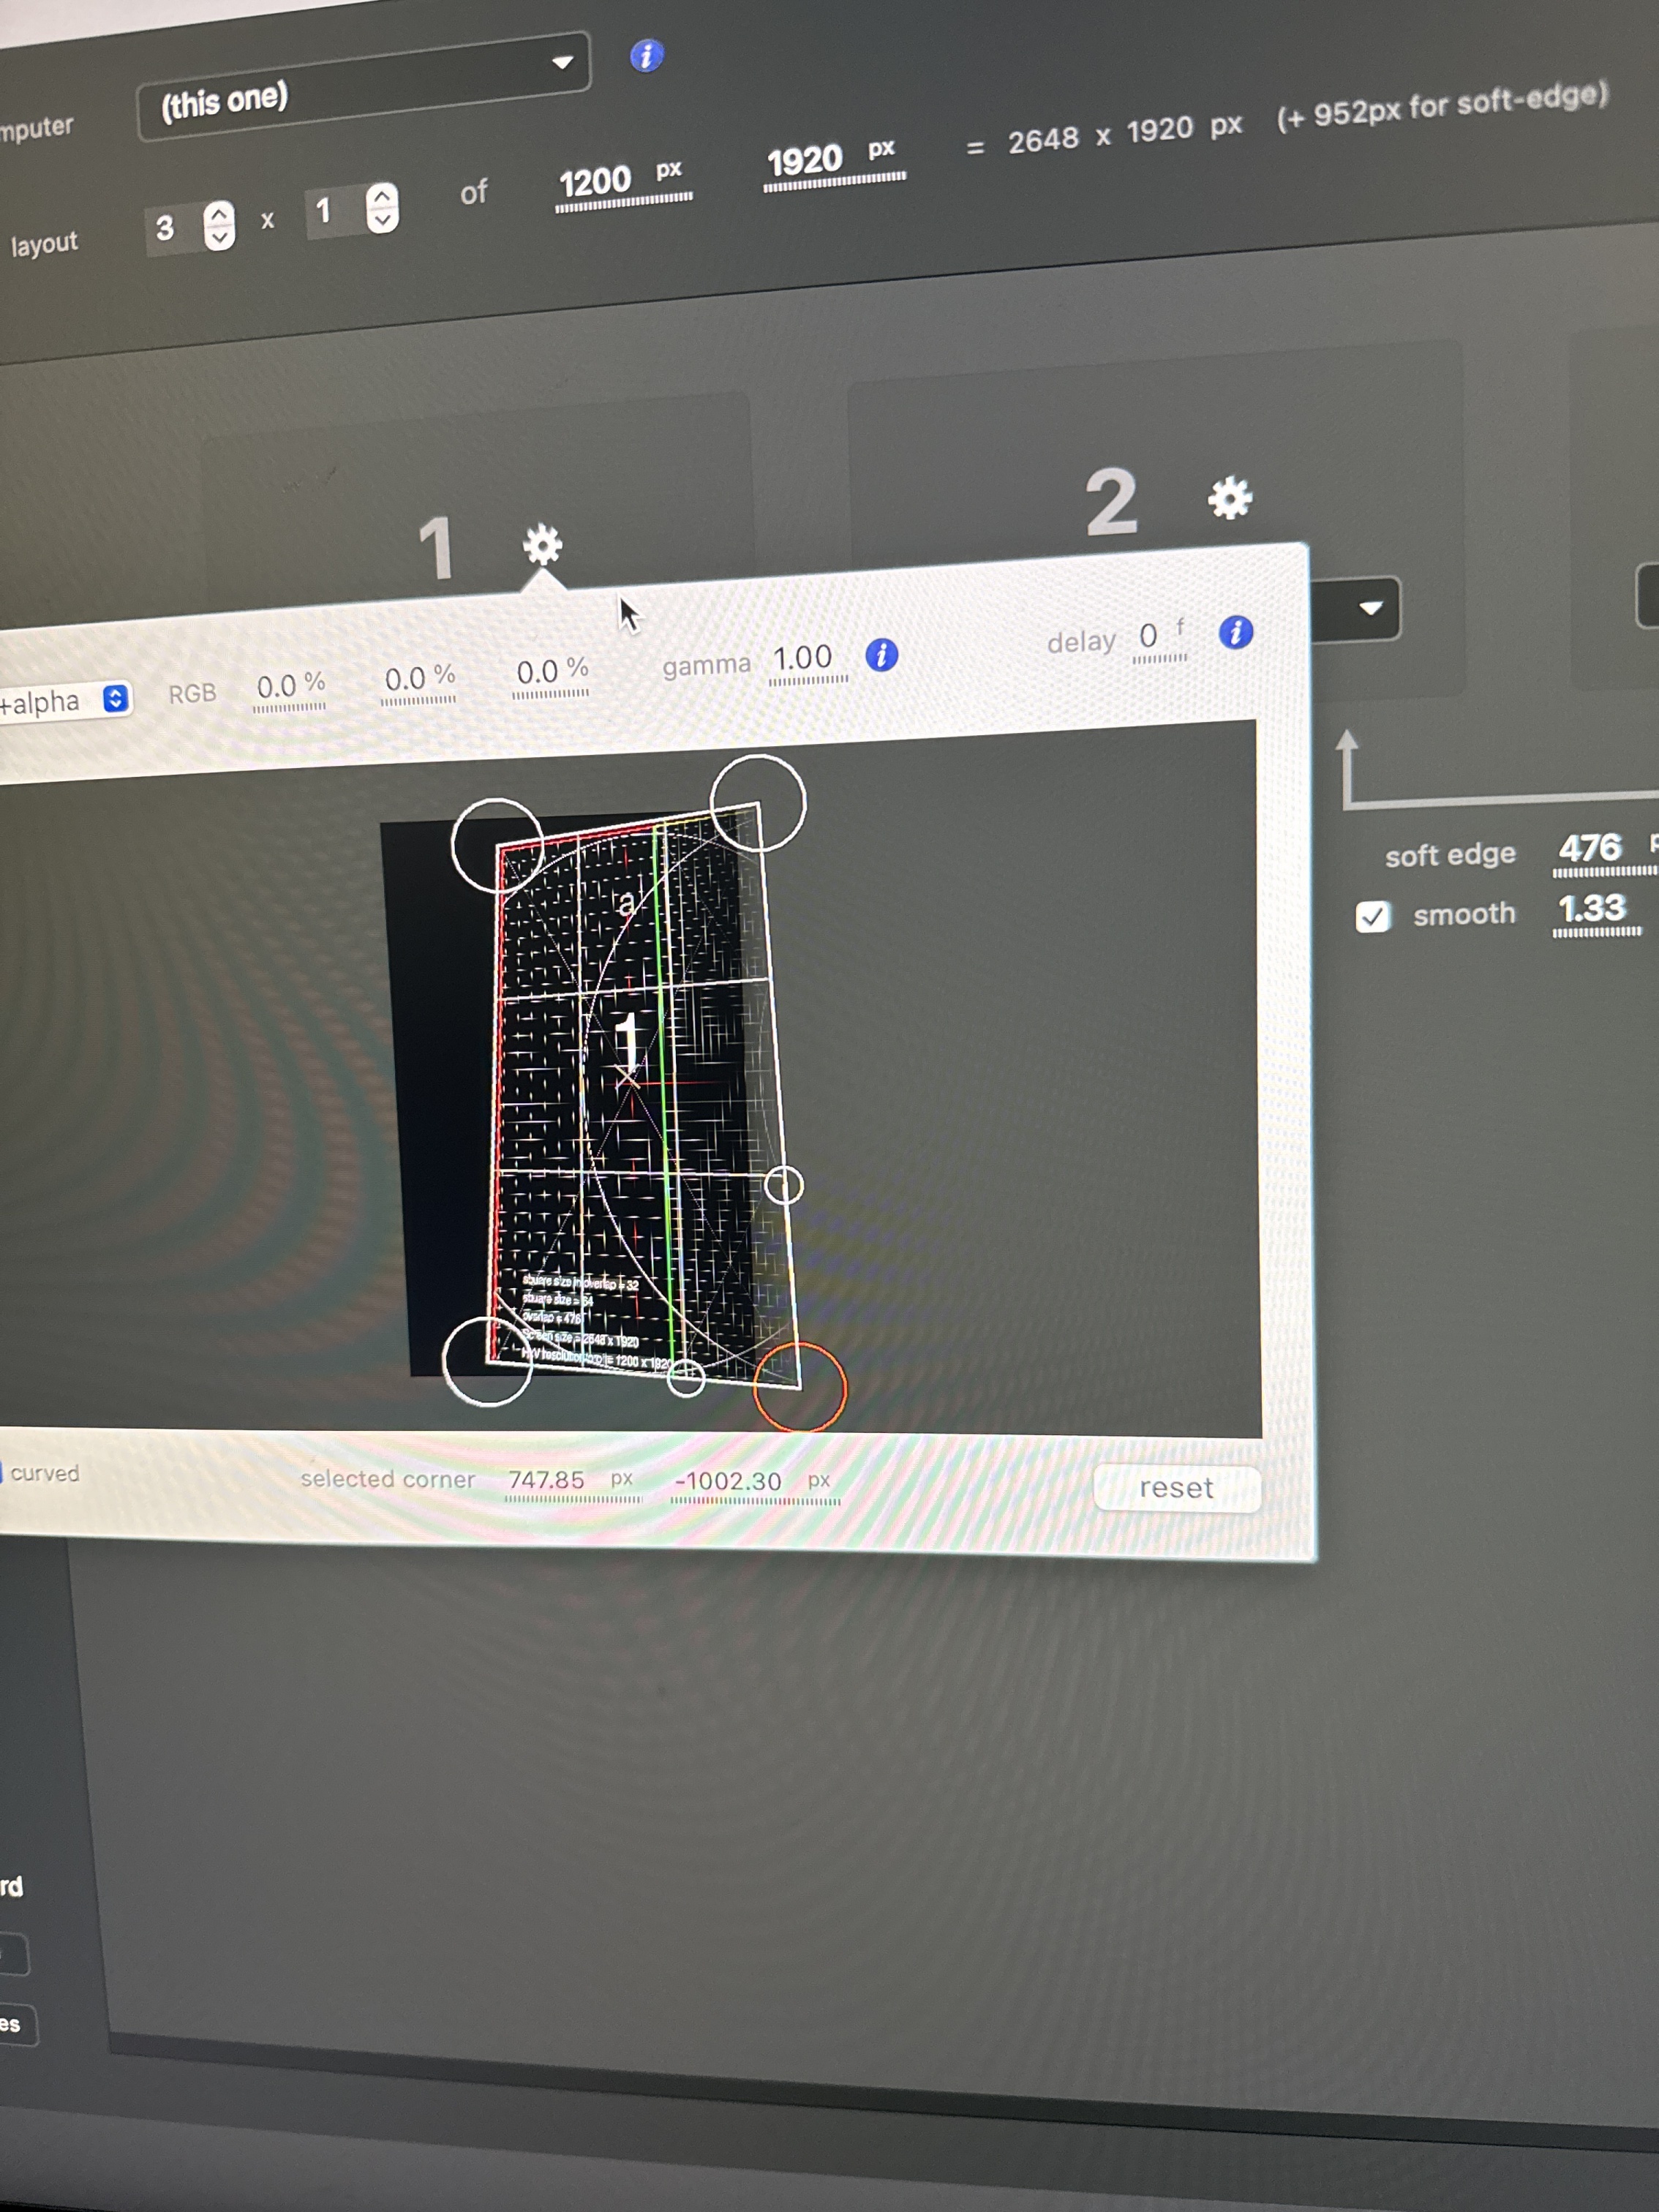The image size is (1659, 2212).
Task: Decrease the layout rows stepper
Action: pos(382,220)
